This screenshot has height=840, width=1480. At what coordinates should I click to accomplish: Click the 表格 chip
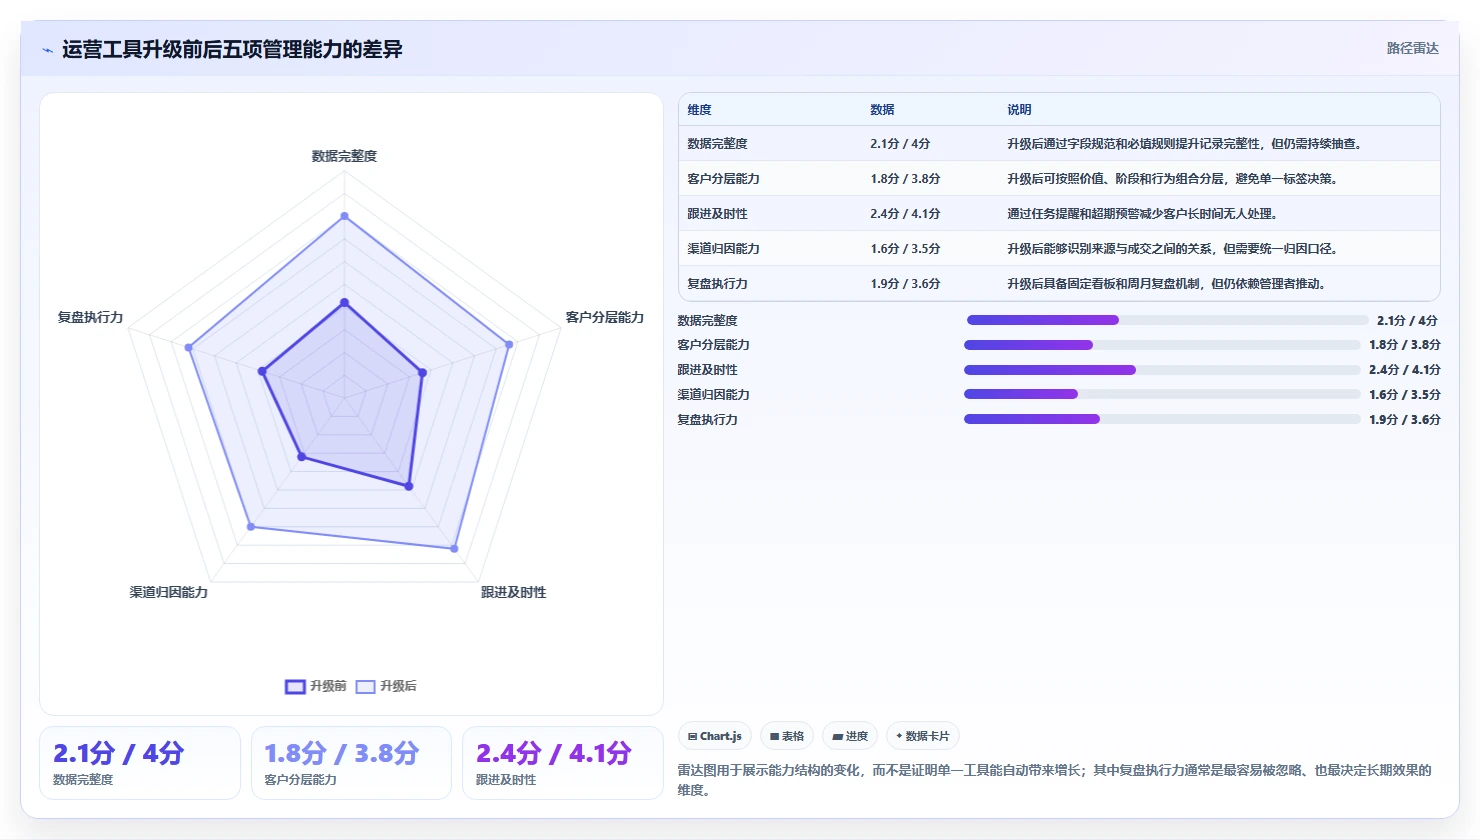(x=787, y=736)
